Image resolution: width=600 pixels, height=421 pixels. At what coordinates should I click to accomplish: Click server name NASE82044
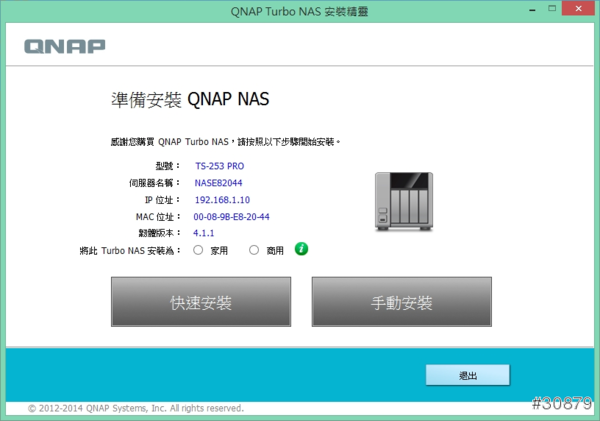(218, 183)
